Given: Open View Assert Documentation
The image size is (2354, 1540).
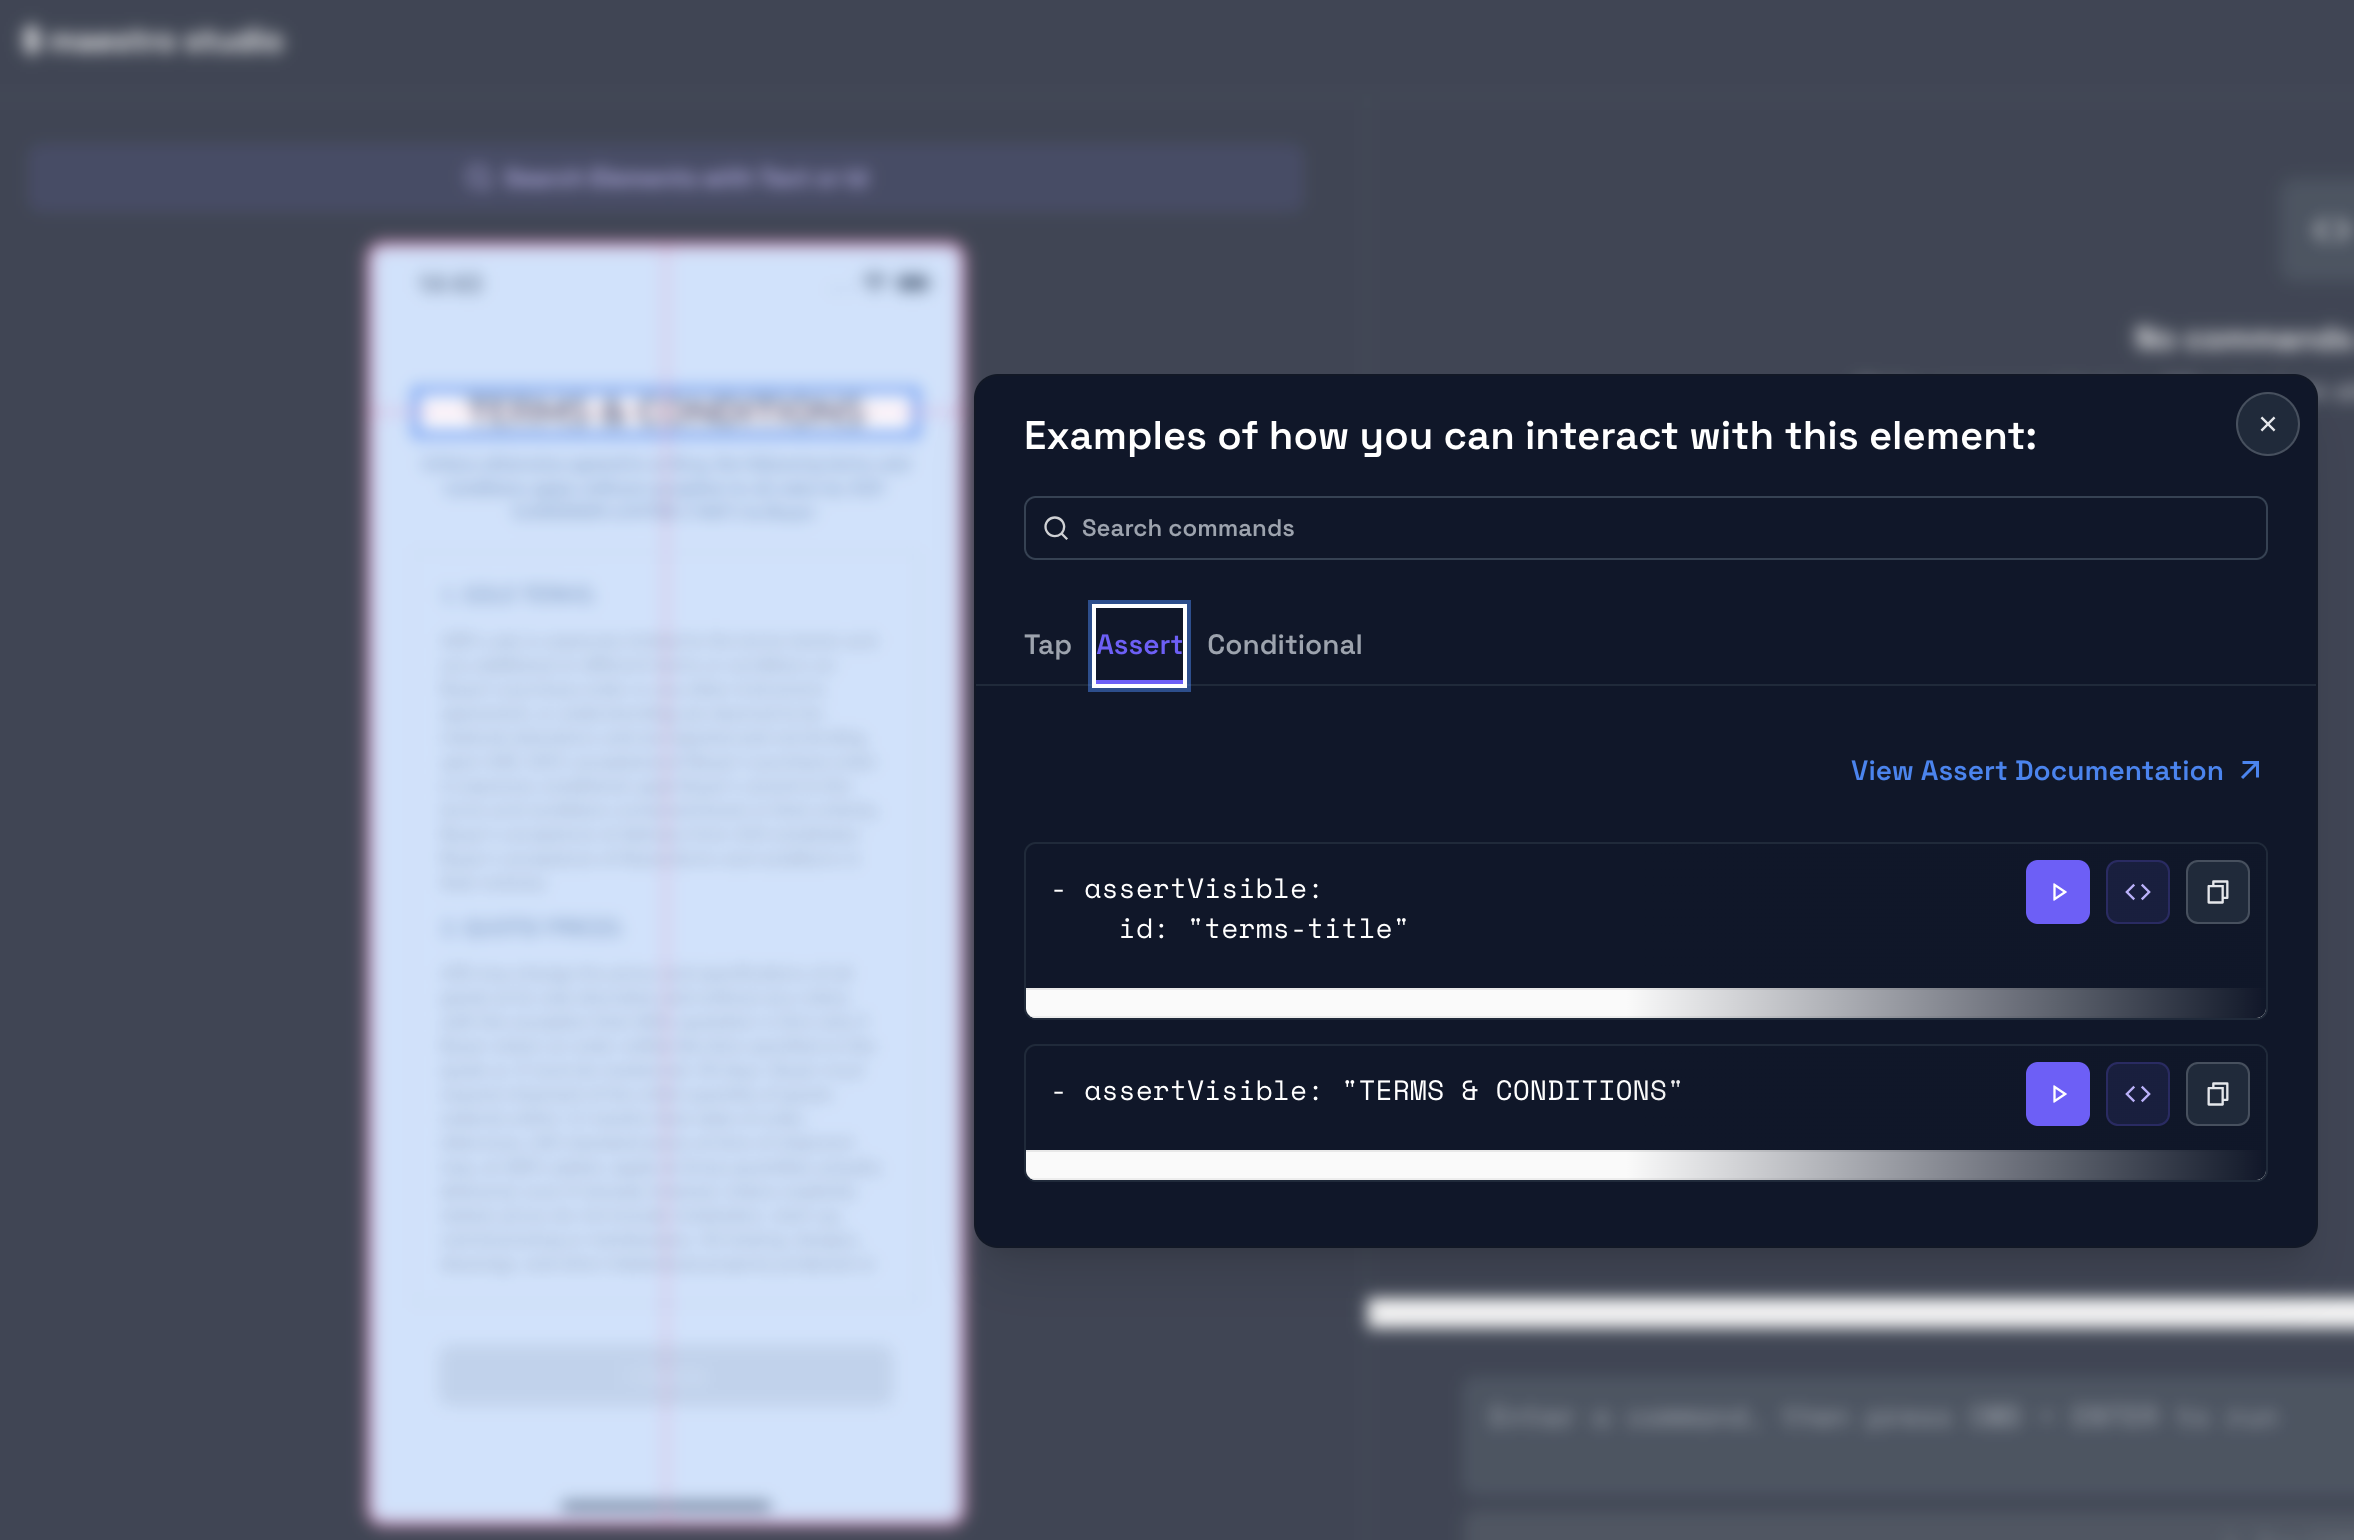Looking at the screenshot, I should [2035, 770].
